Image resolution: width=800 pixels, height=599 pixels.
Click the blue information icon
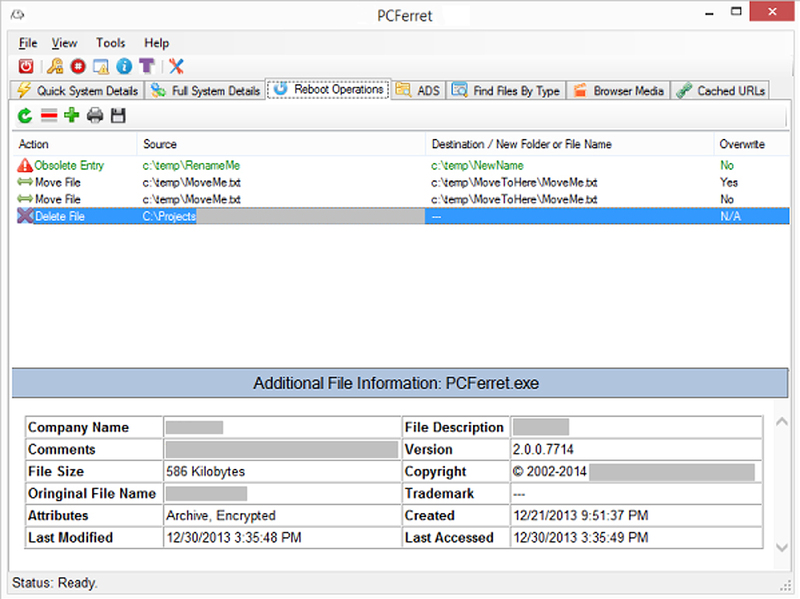(x=124, y=66)
